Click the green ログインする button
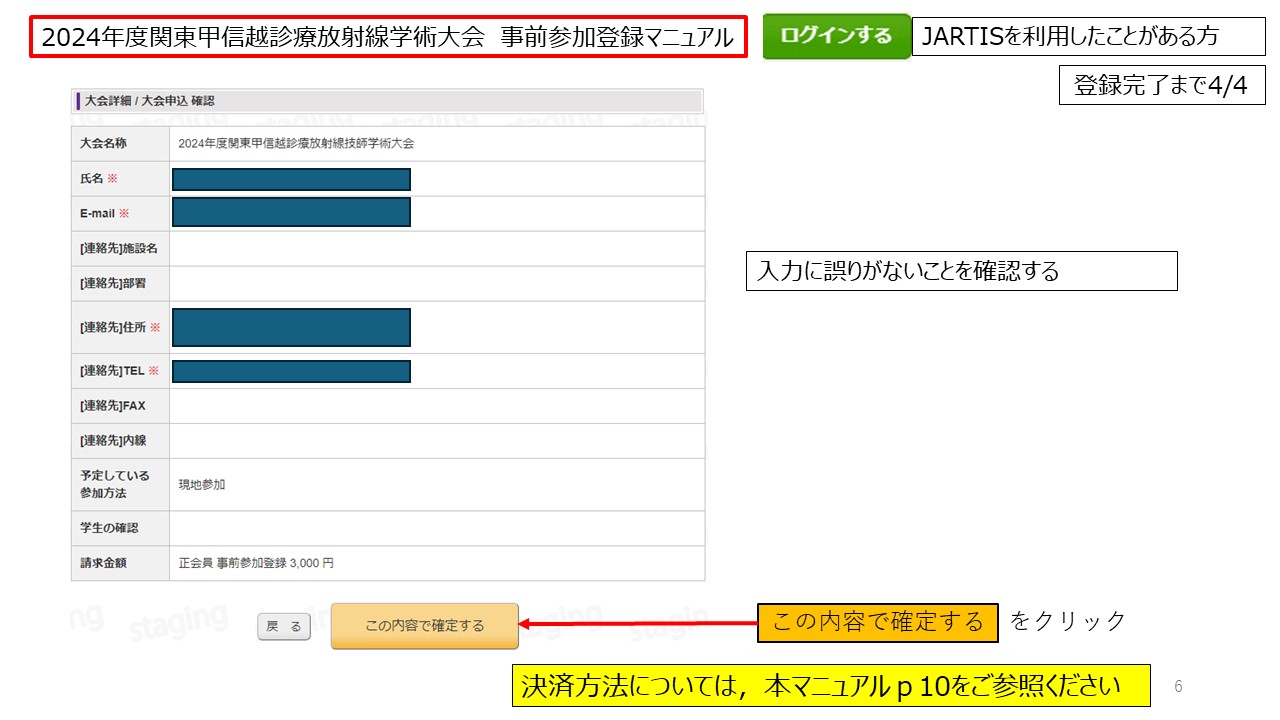The image size is (1280, 720). coord(836,36)
